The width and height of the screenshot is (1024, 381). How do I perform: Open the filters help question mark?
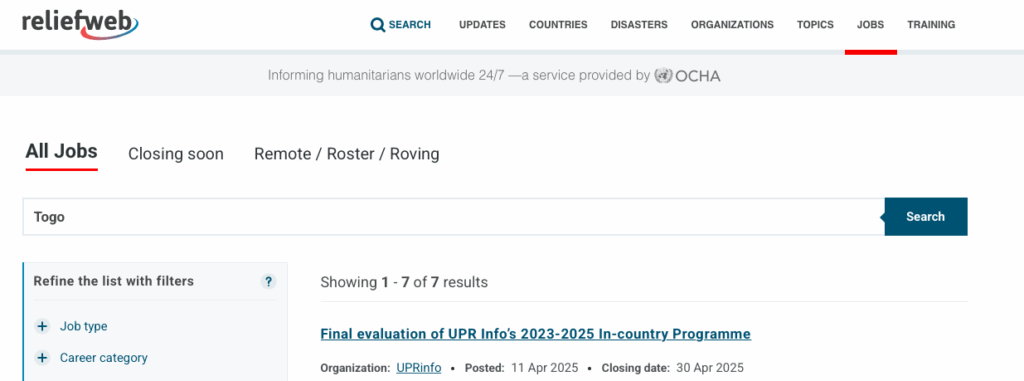tap(268, 282)
